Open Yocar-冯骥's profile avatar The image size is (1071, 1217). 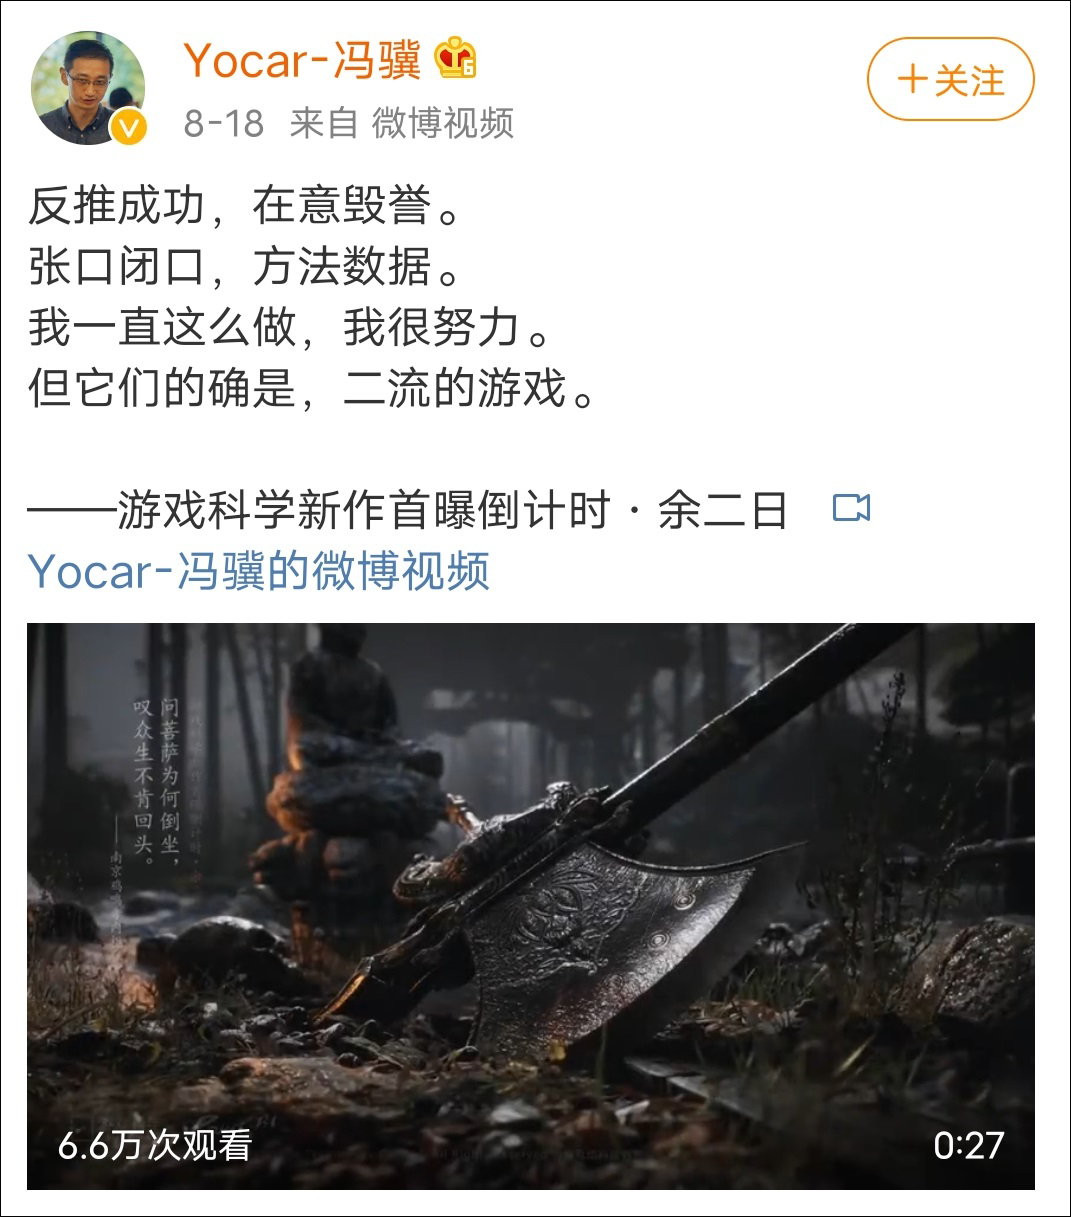pos(88,88)
